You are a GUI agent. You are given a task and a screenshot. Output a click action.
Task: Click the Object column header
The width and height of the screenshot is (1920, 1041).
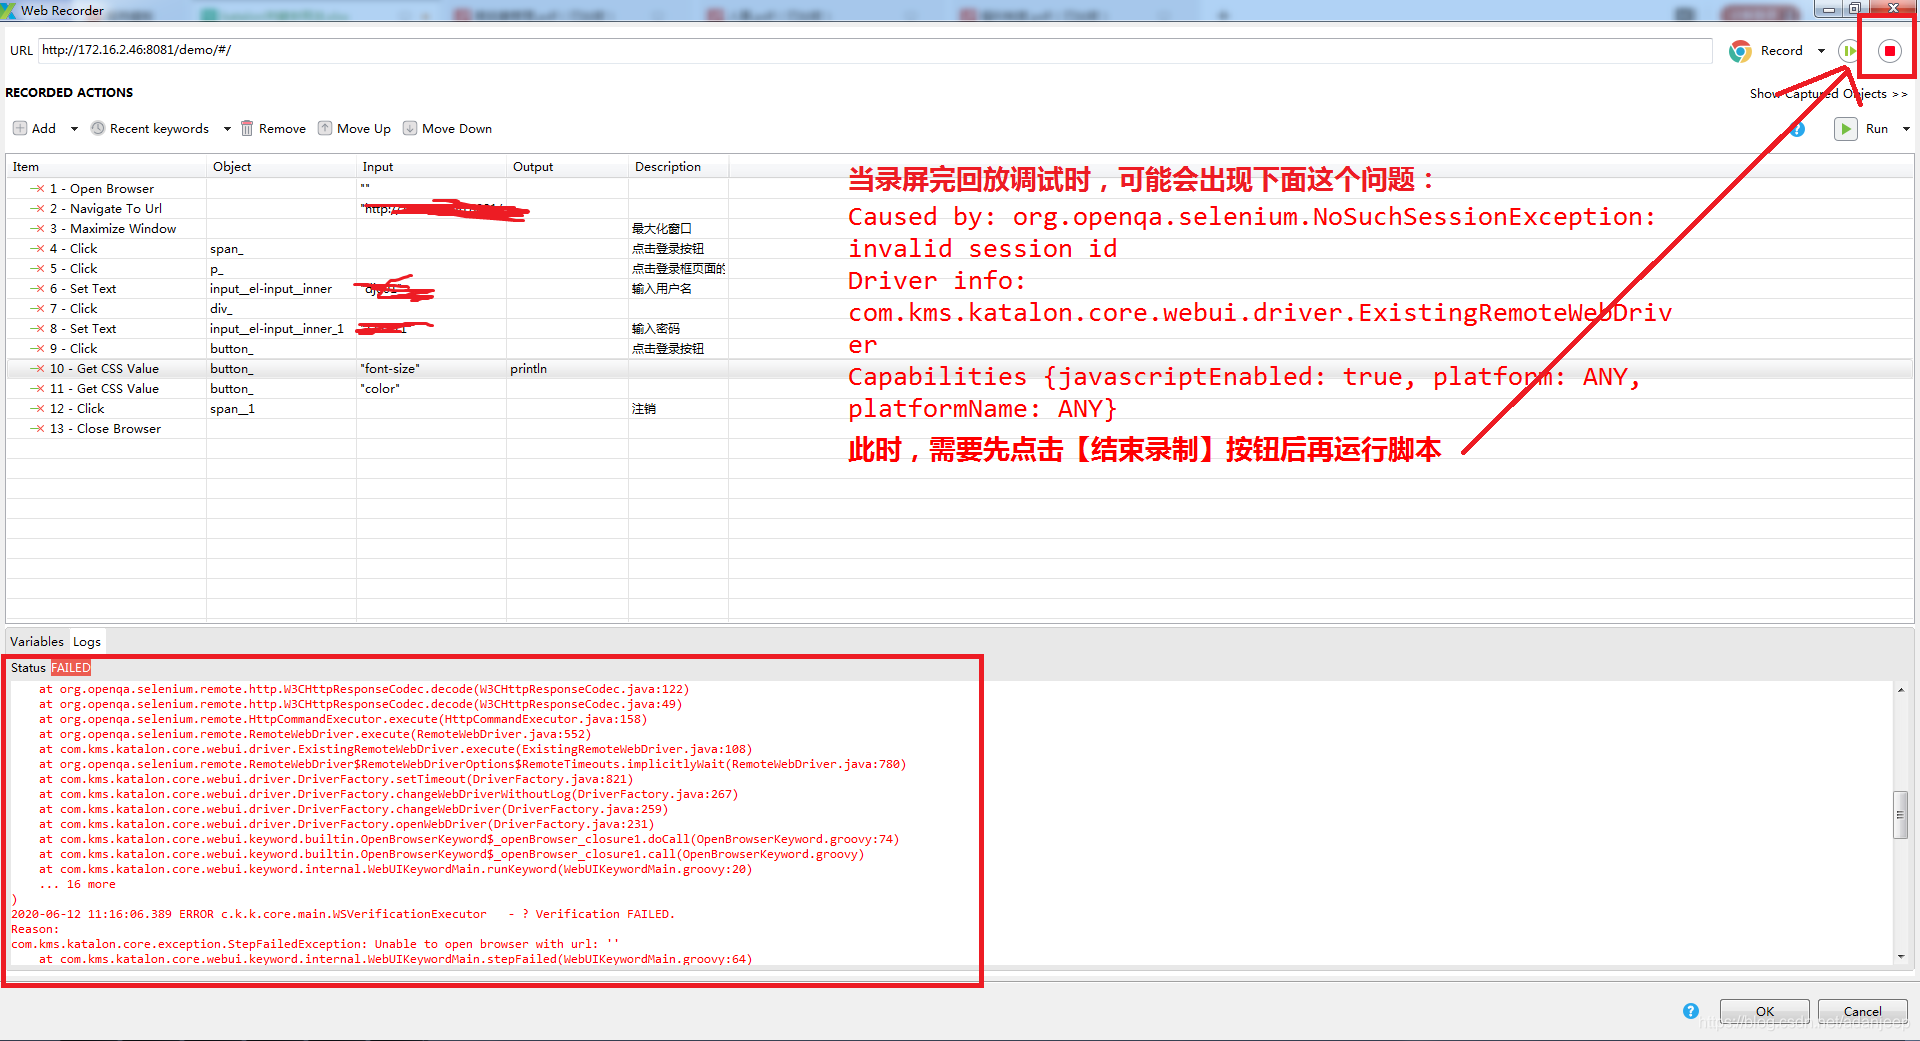(x=282, y=167)
